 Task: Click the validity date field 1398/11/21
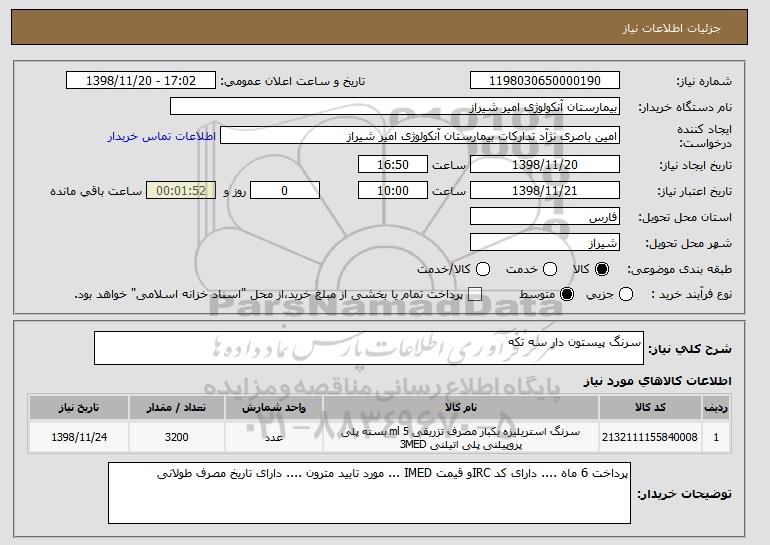[x=545, y=191]
